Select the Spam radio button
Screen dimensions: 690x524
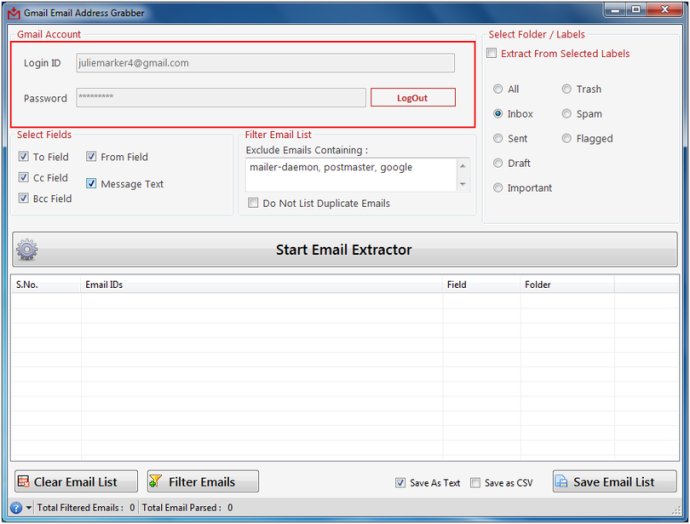567,114
